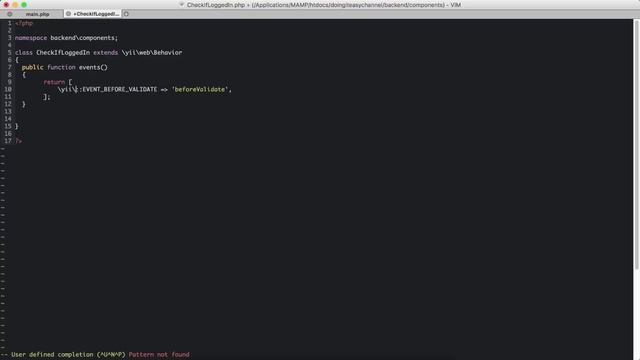Click the return keyword
This screenshot has height=360, width=640.
(x=54, y=82)
